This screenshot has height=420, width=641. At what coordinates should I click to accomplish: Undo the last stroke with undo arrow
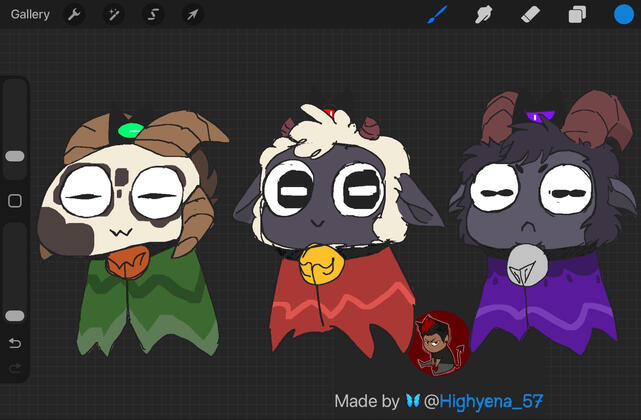point(15,344)
